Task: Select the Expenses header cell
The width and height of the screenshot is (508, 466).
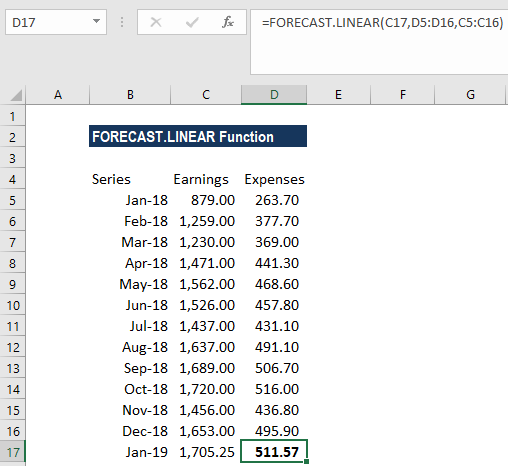Action: tap(274, 179)
